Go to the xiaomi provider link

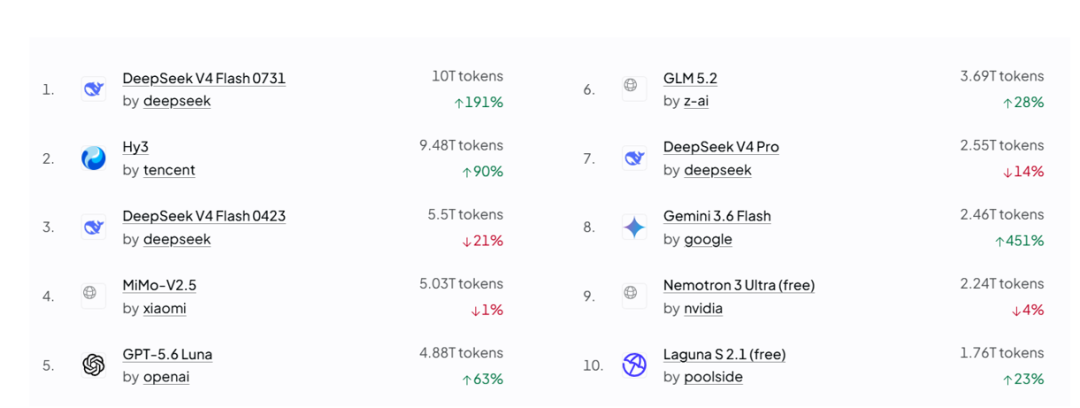click(165, 308)
